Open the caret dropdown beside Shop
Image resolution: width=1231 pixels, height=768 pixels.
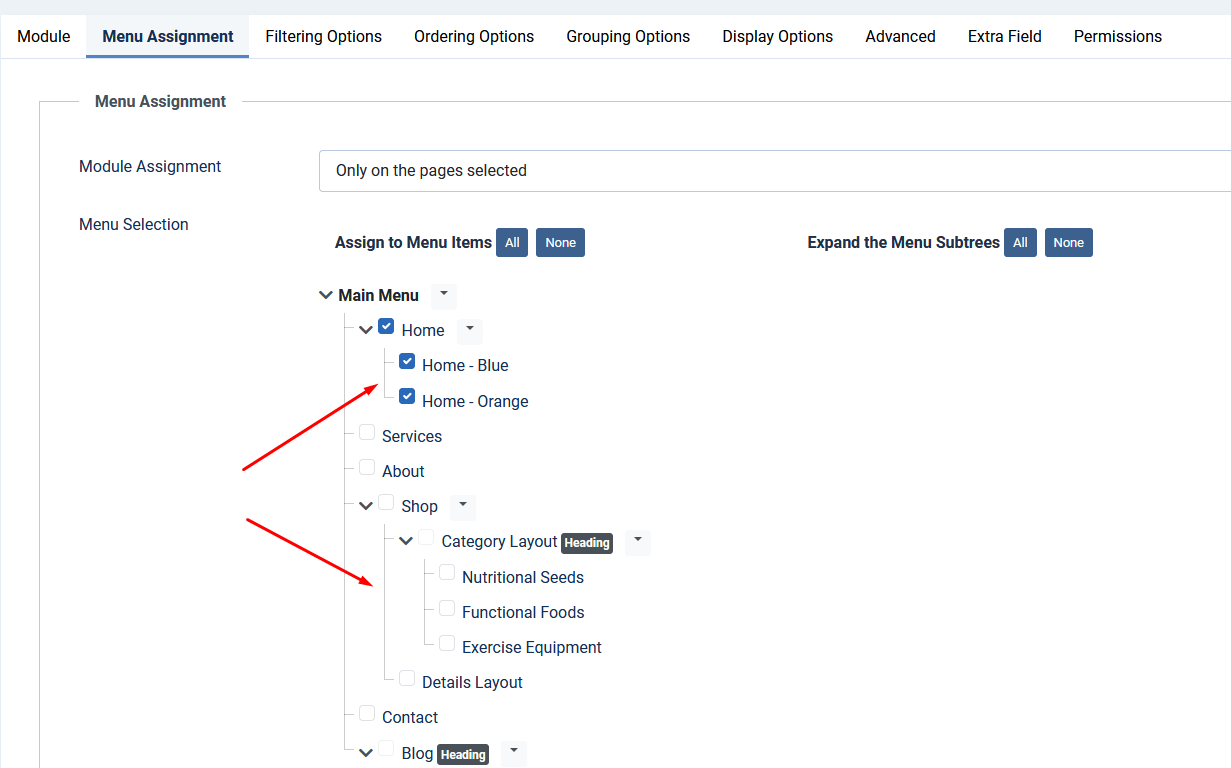(x=462, y=506)
